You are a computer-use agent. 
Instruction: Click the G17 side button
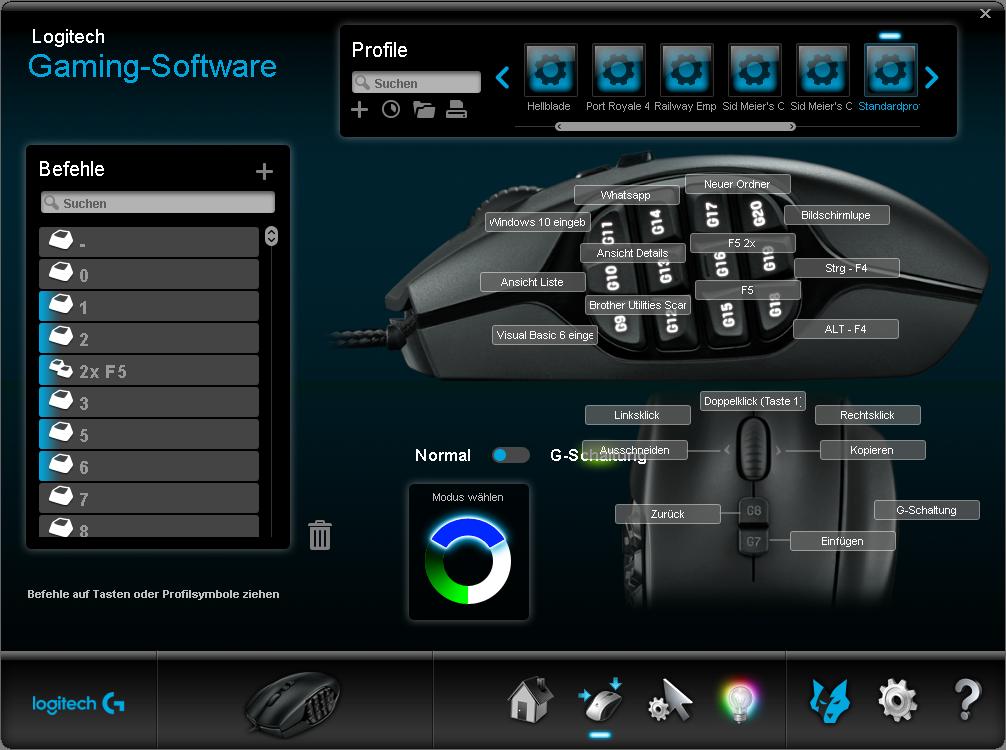712,215
